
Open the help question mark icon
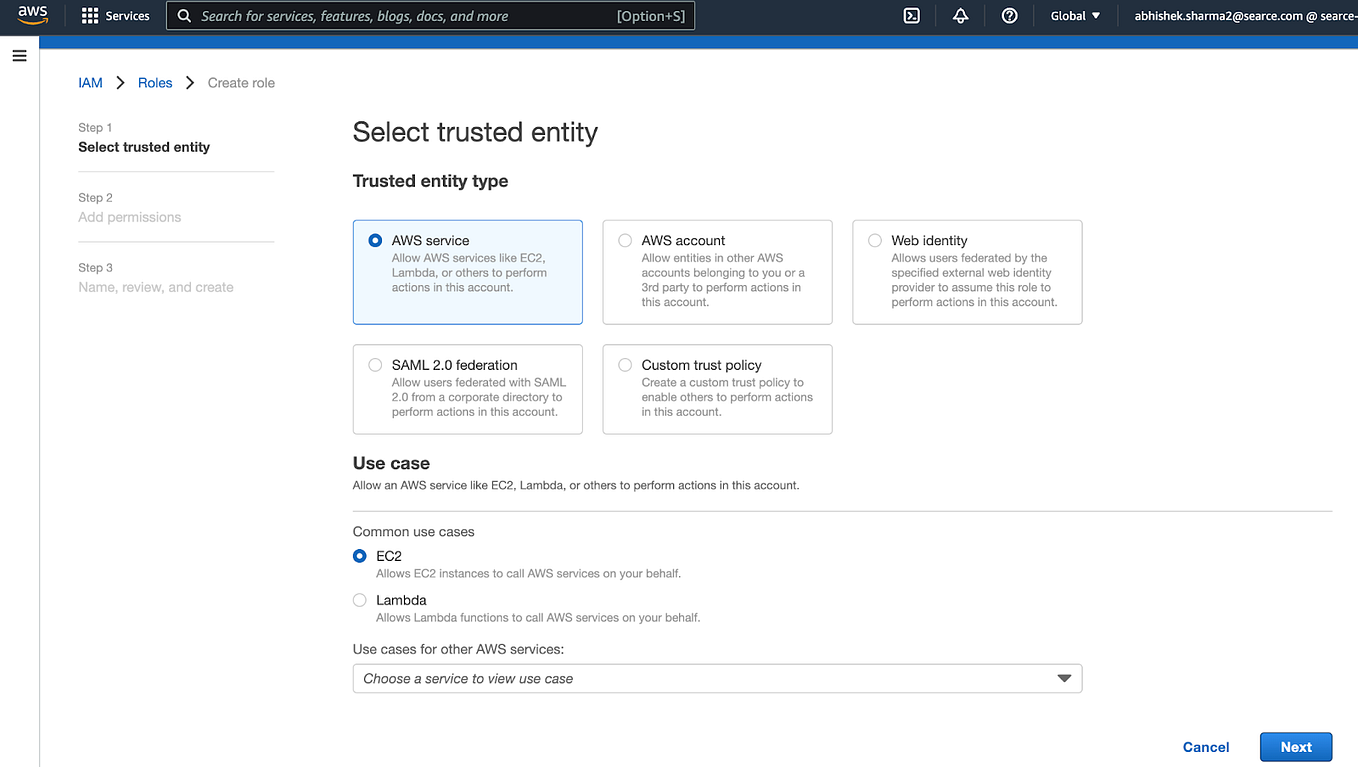click(x=1009, y=15)
